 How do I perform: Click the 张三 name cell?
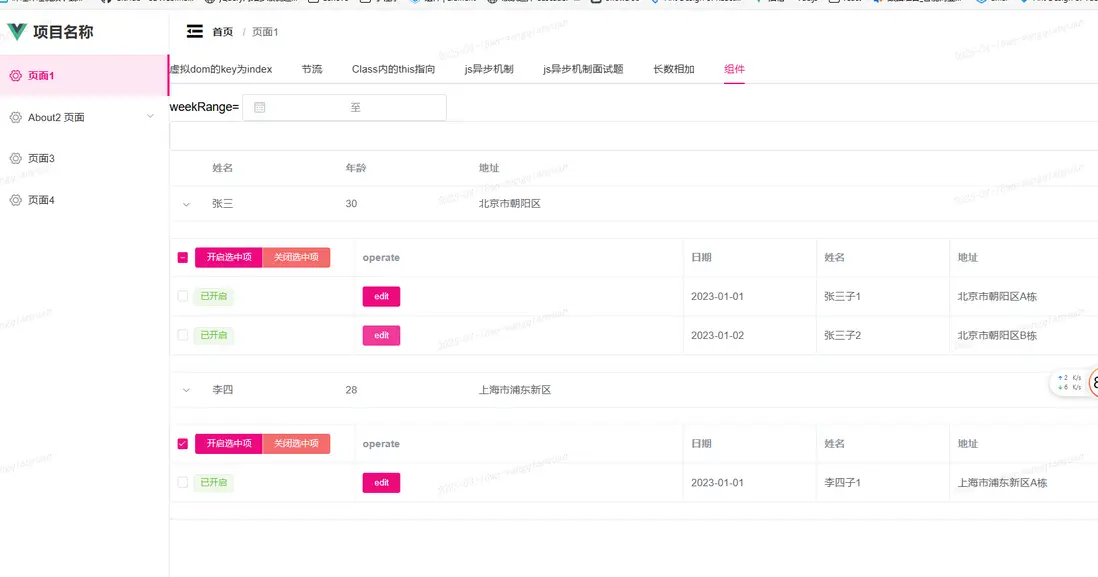pyautogui.click(x=223, y=204)
